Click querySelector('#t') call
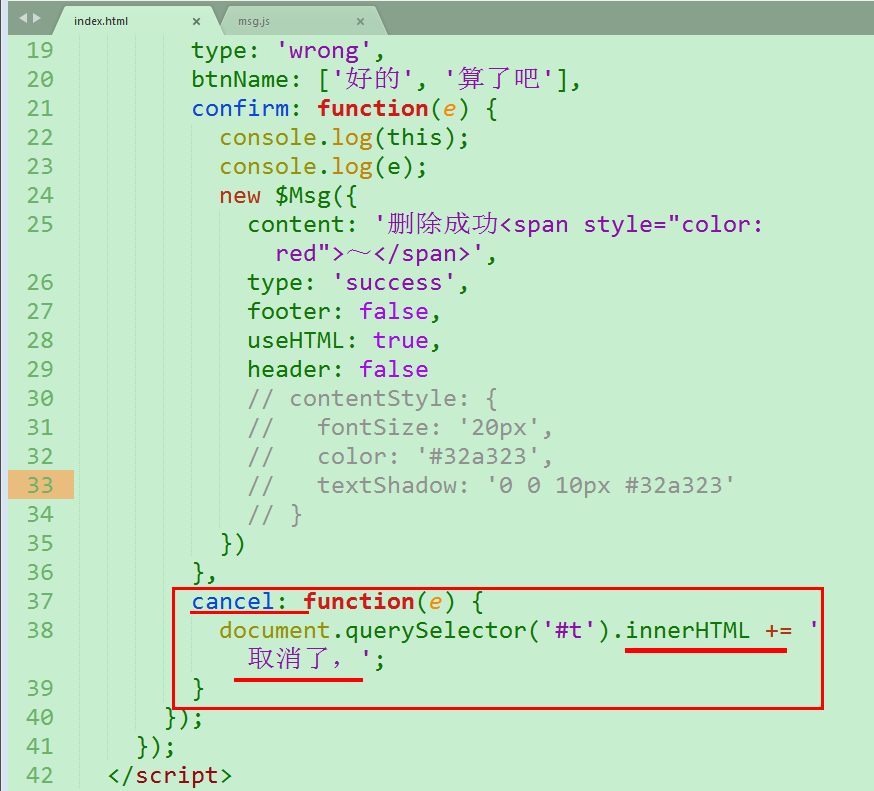The width and height of the screenshot is (874, 791). coord(477,630)
